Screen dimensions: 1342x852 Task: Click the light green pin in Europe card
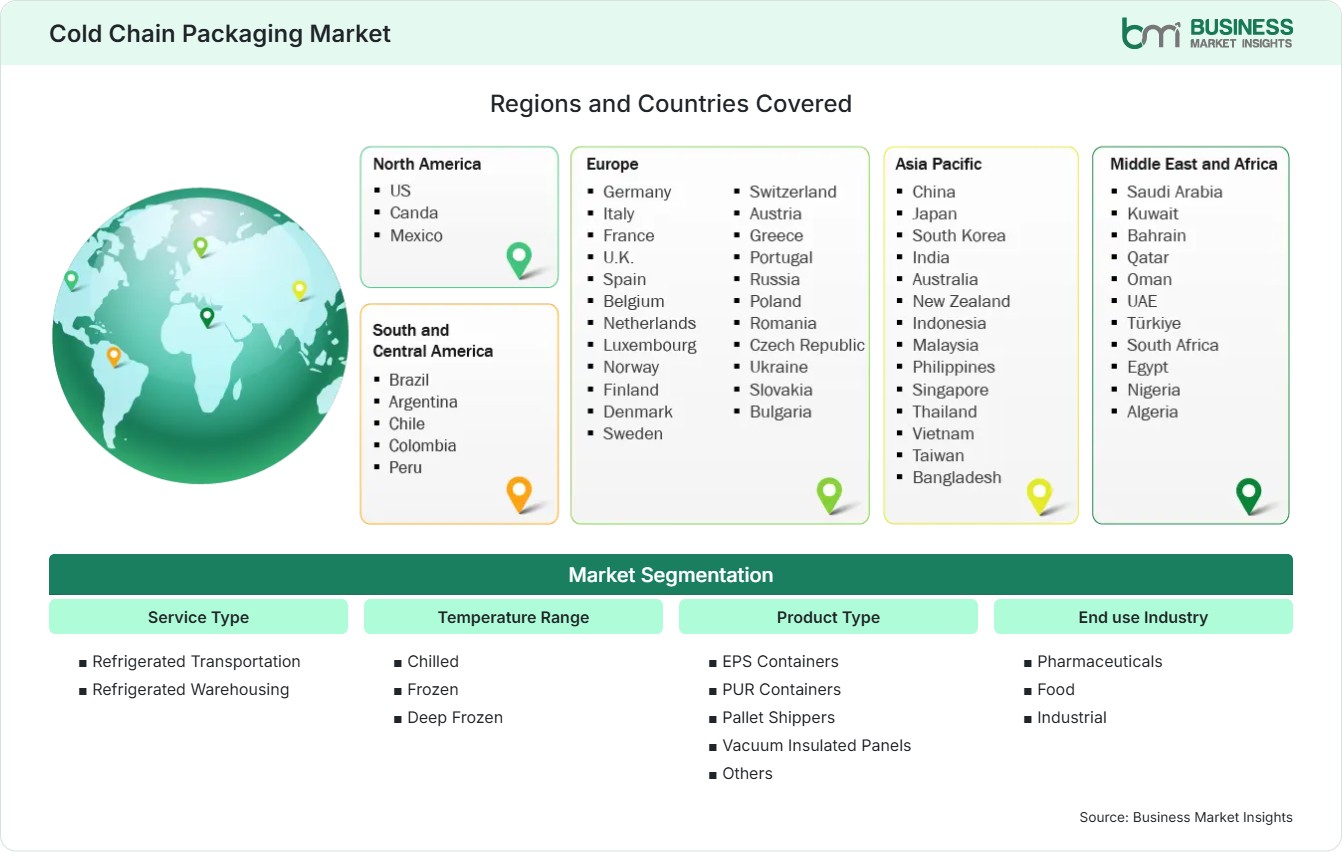[829, 494]
